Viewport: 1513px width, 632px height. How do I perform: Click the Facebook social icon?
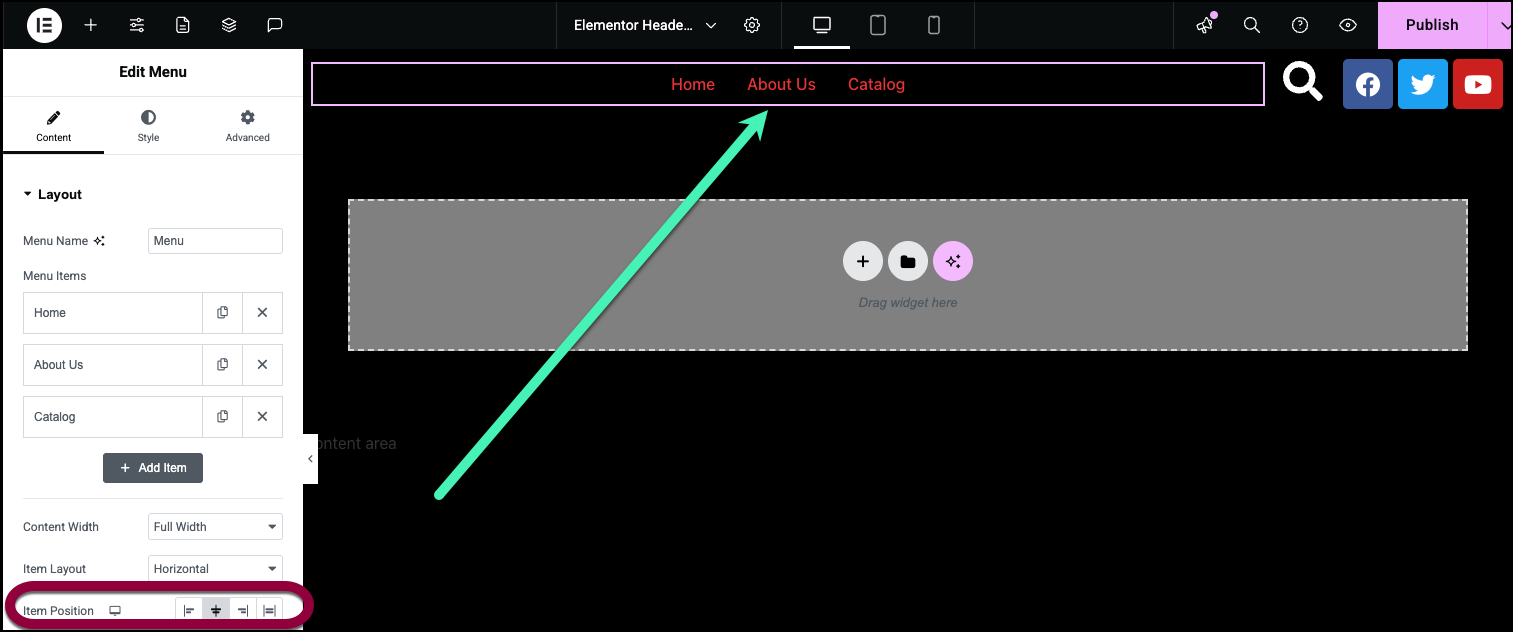tap(1367, 84)
